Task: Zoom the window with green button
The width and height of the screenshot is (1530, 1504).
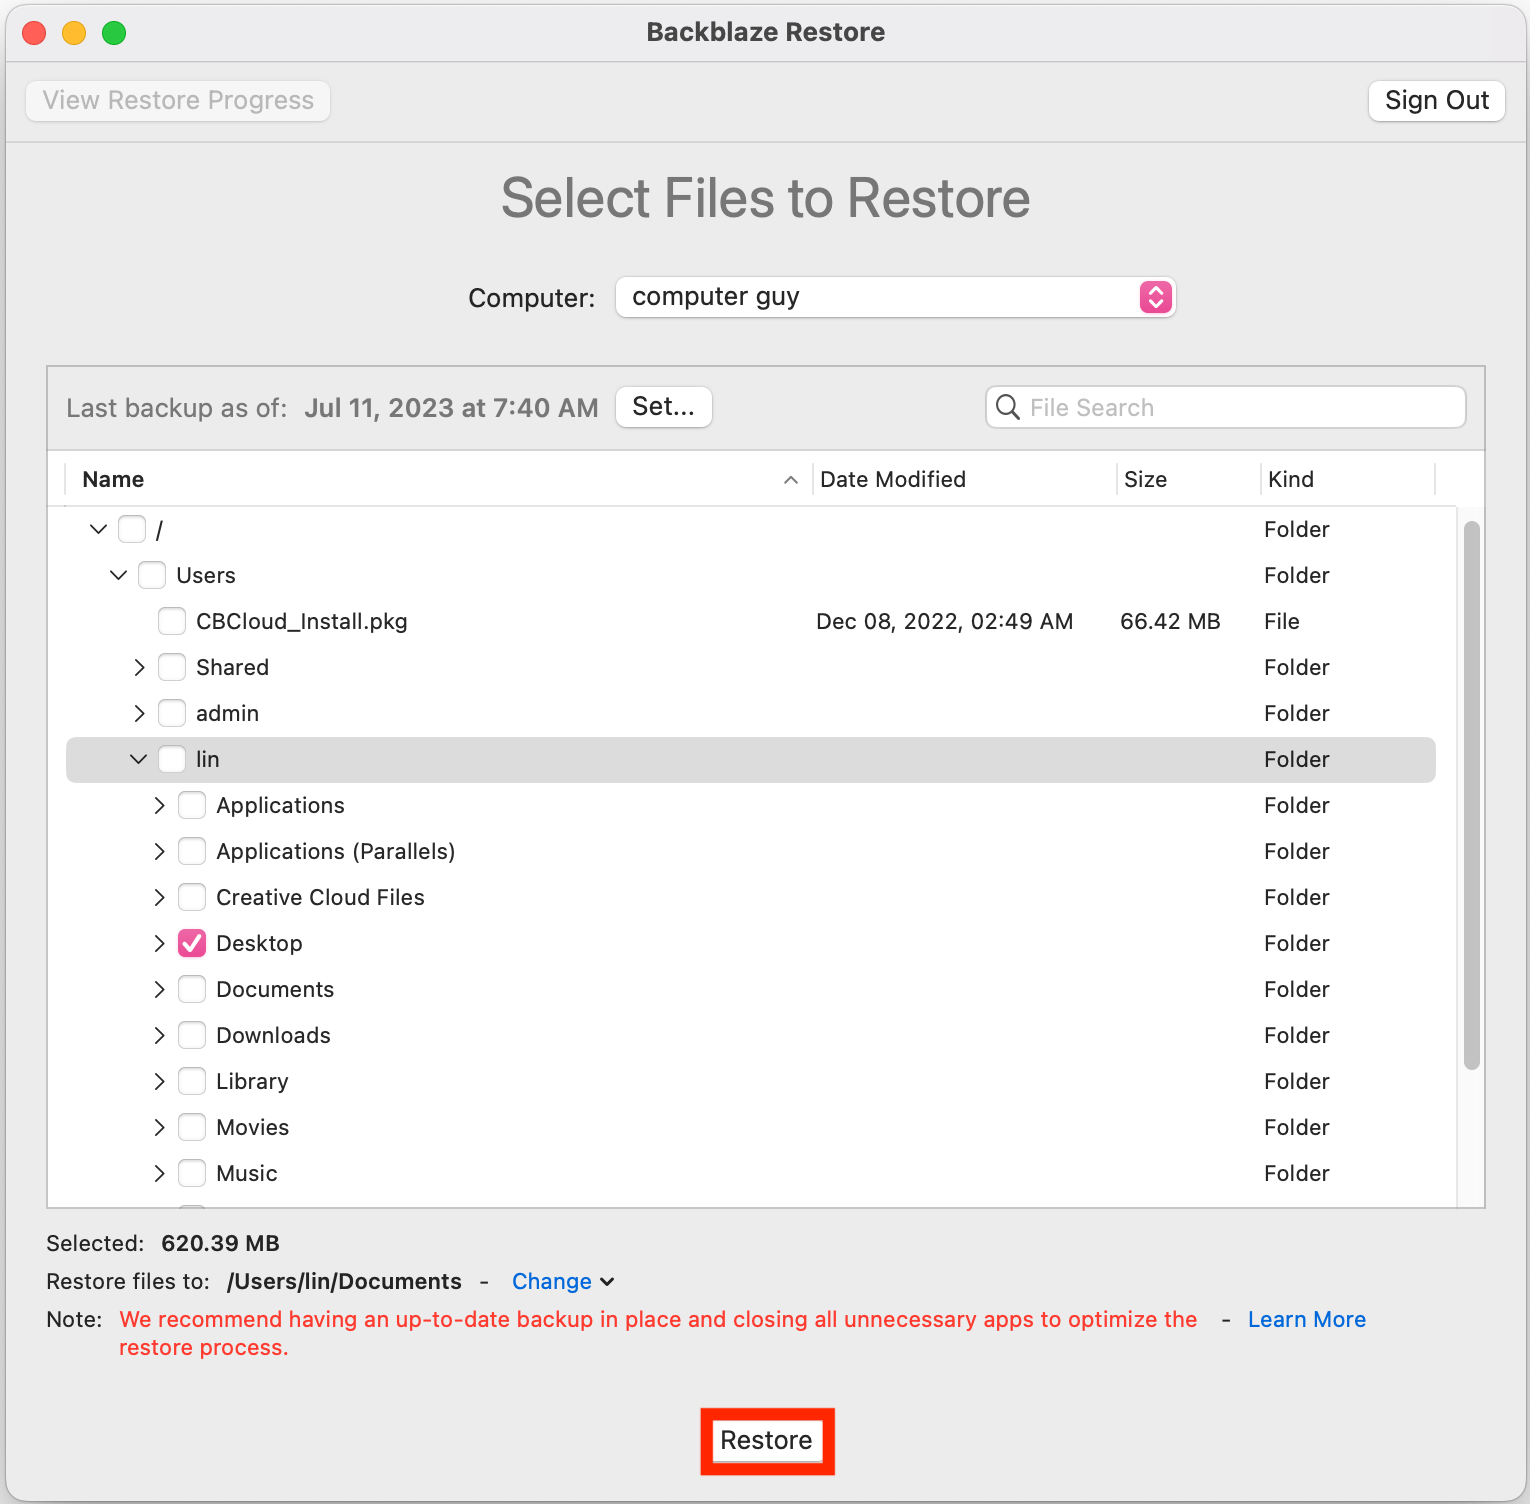Action: (114, 33)
